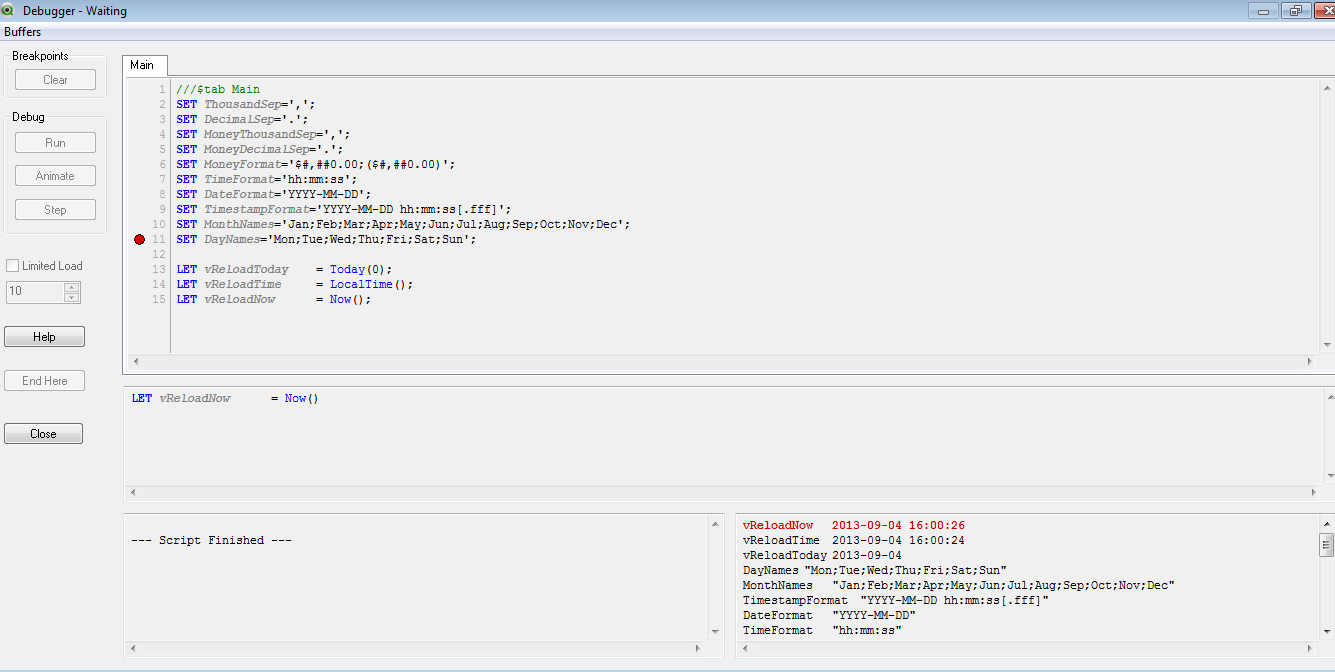Click the script pane right scroll arrow
This screenshot has width=1335, height=672.
click(1311, 363)
